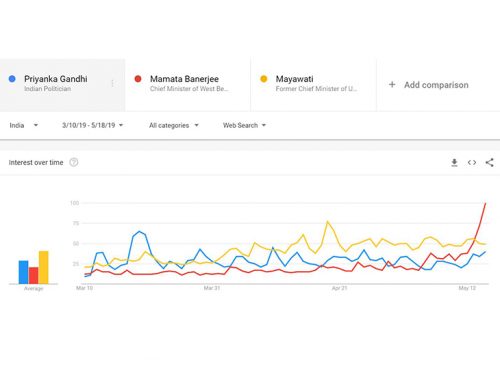The image size is (500, 375).
Task: Open the Web Search type dropdown
Action: 244,125
